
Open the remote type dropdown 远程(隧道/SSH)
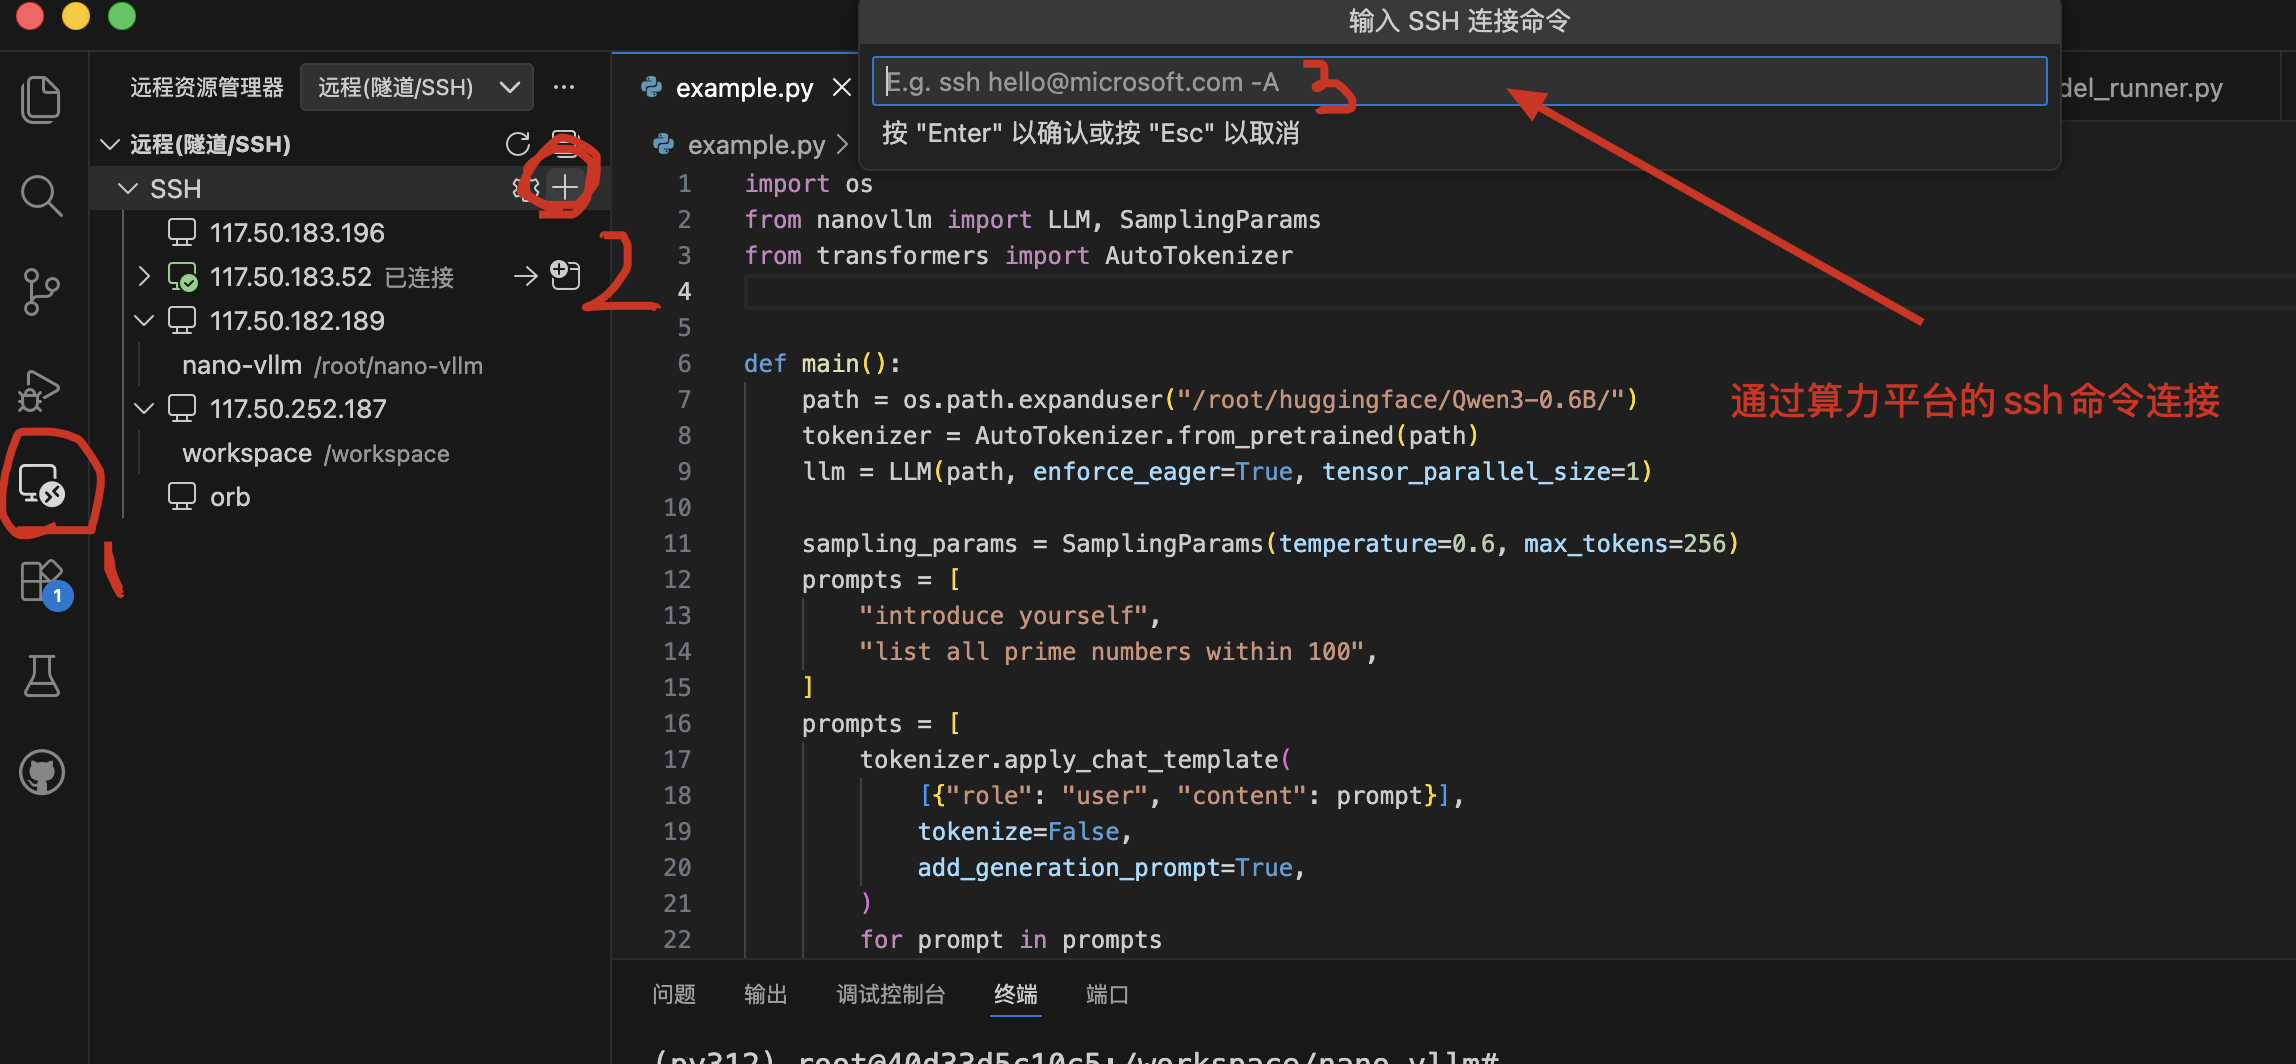(416, 88)
